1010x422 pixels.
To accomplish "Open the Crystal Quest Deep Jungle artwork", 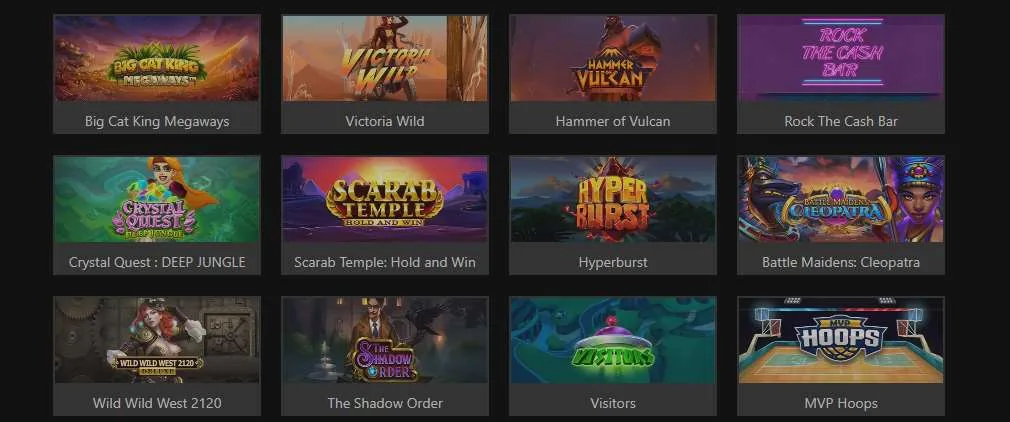I will [157, 199].
